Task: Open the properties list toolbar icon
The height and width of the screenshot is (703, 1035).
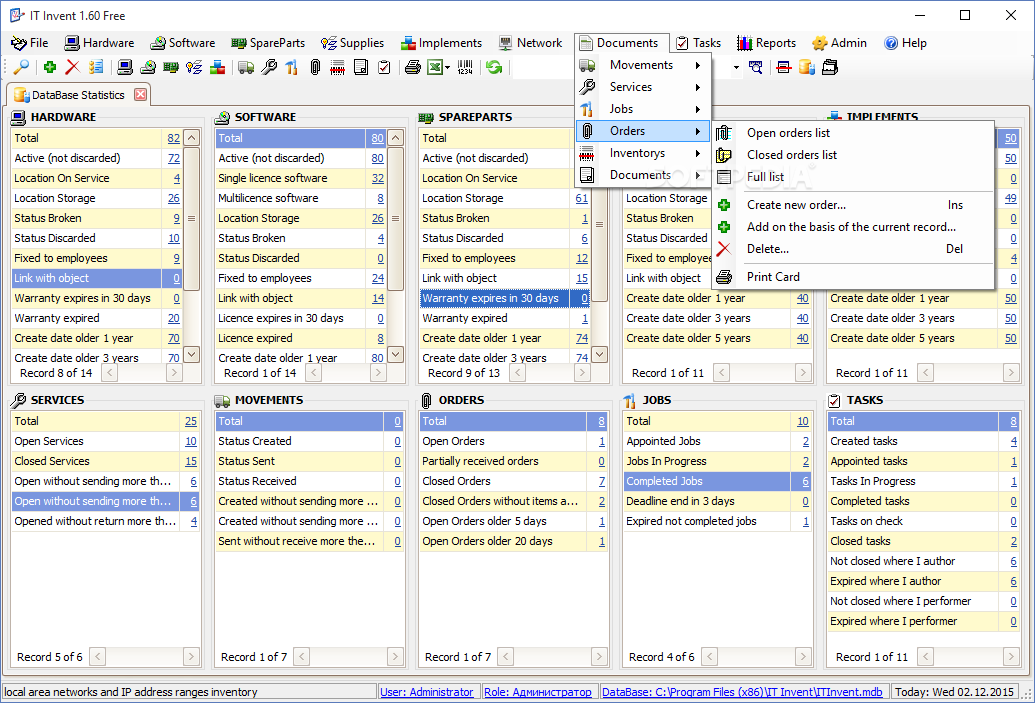Action: coord(96,67)
